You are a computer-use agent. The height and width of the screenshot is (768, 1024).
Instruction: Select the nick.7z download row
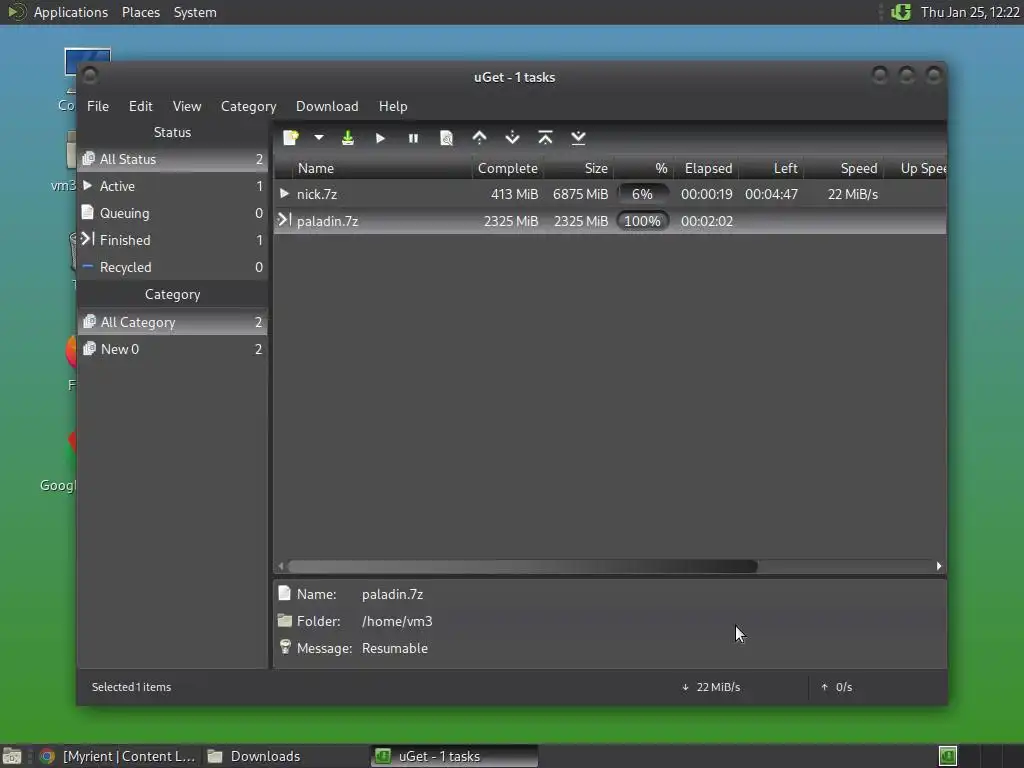tap(610, 194)
